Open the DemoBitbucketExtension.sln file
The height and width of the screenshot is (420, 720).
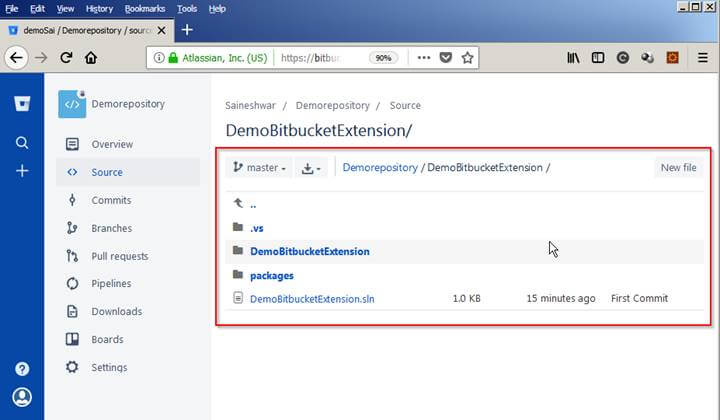coord(312,298)
